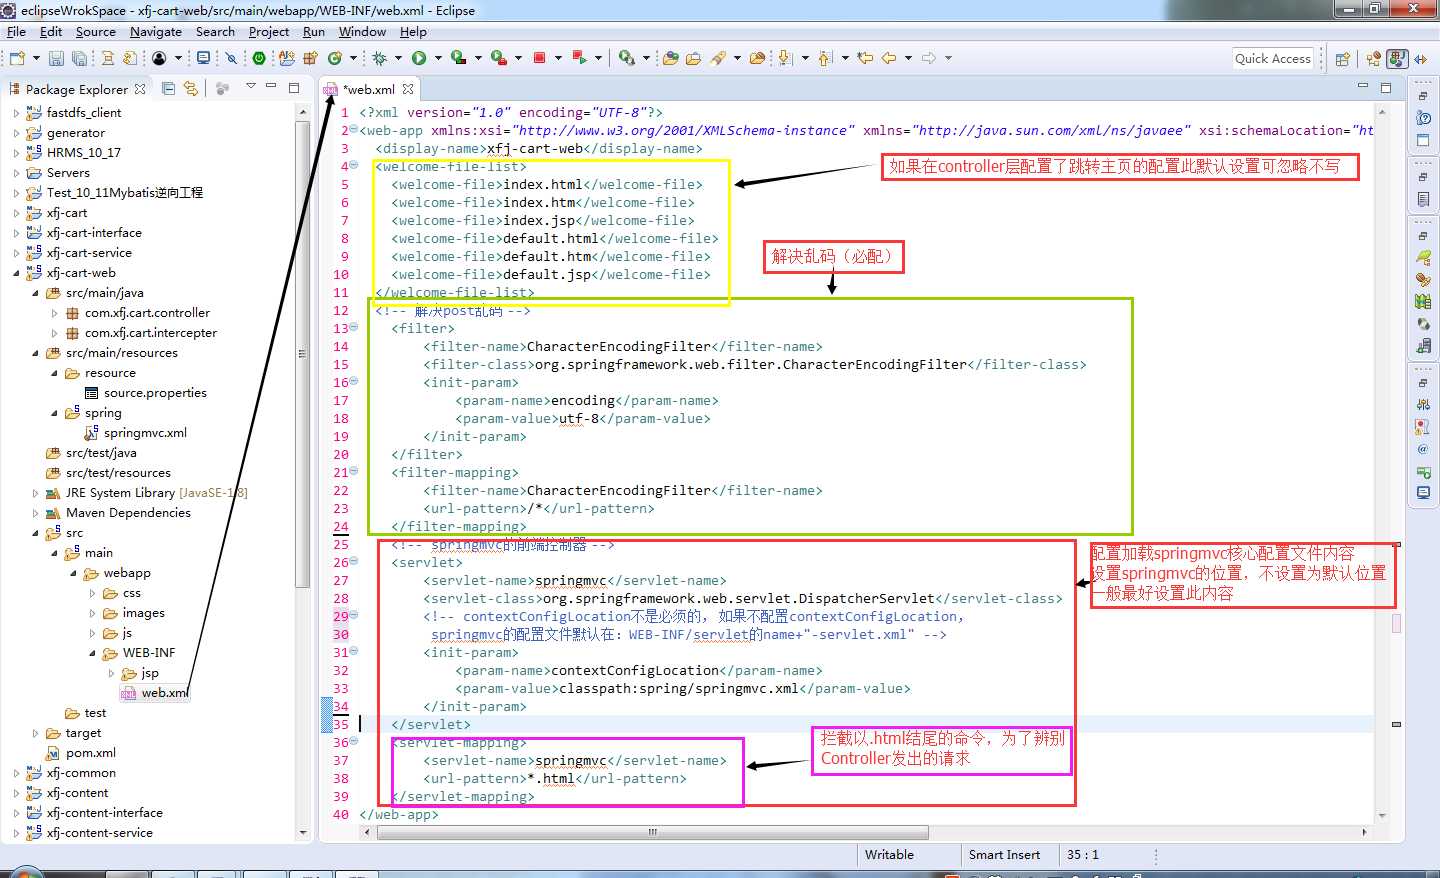Fold the filter element at line 13
The width and height of the screenshot is (1440, 878).
click(x=353, y=328)
